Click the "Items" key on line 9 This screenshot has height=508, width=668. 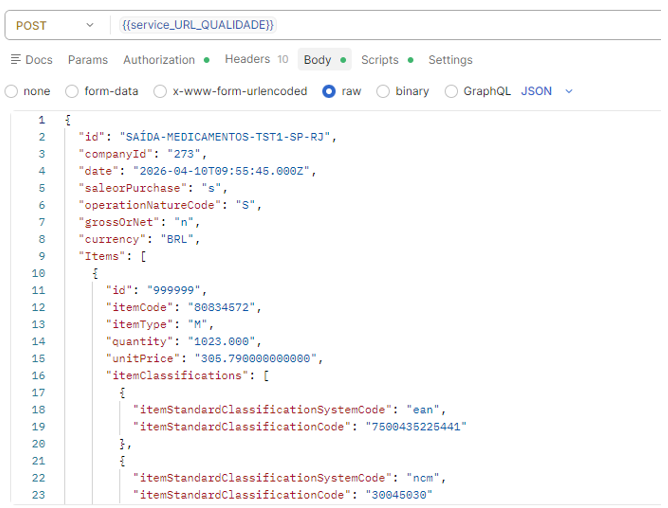click(102, 256)
